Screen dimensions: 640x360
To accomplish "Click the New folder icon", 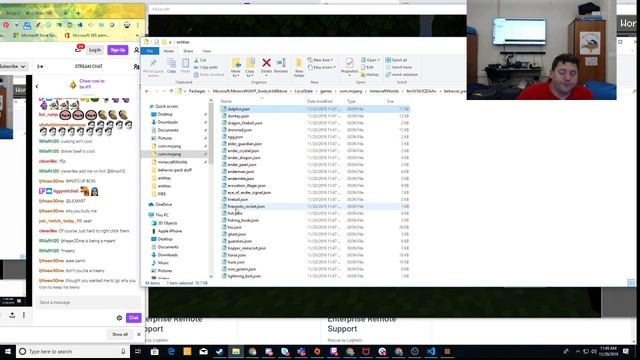I will pos(299,63).
